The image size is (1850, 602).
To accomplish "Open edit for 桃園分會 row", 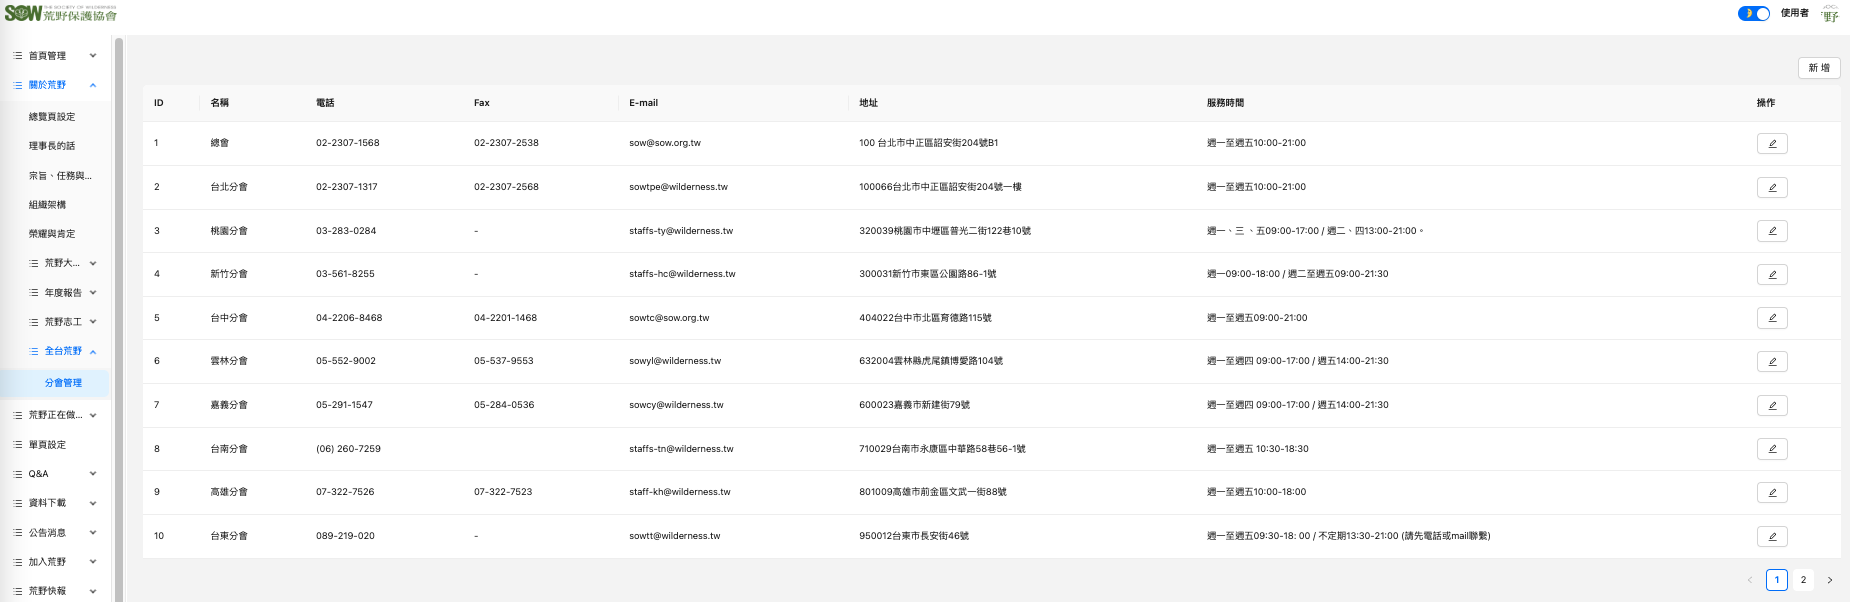I will tap(1771, 231).
